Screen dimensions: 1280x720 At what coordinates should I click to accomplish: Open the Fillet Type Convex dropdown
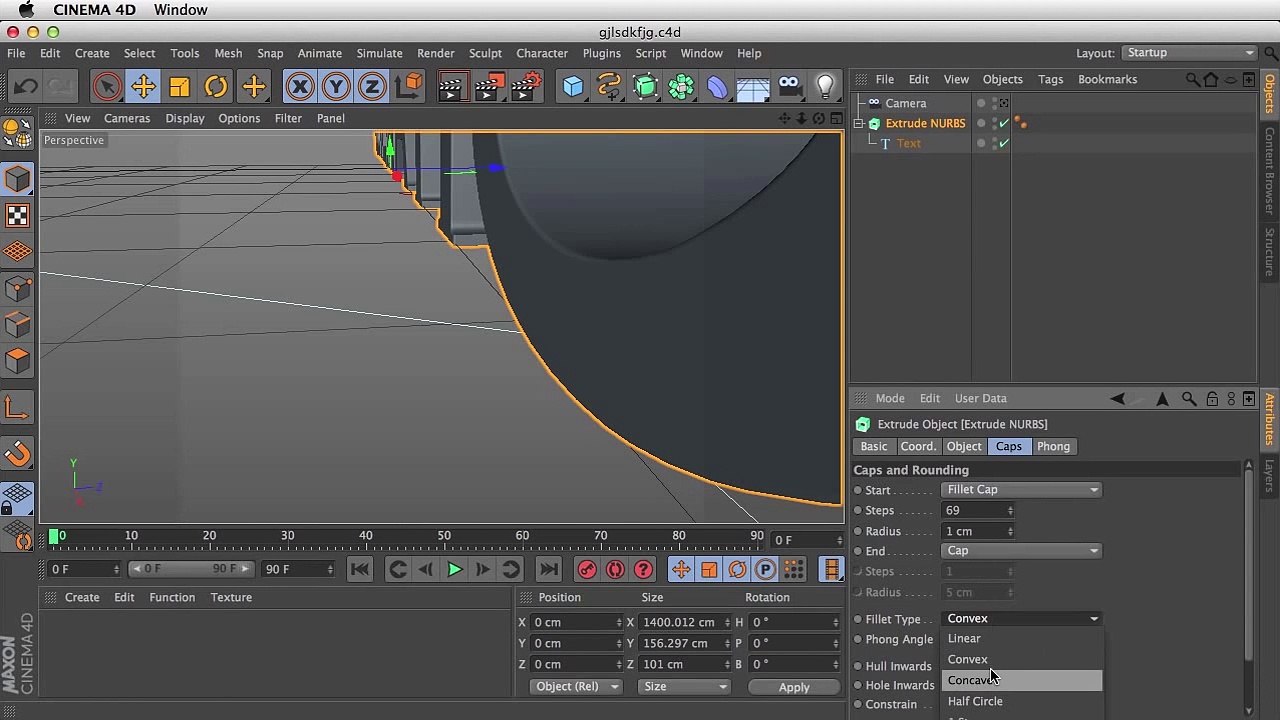tap(1021, 619)
